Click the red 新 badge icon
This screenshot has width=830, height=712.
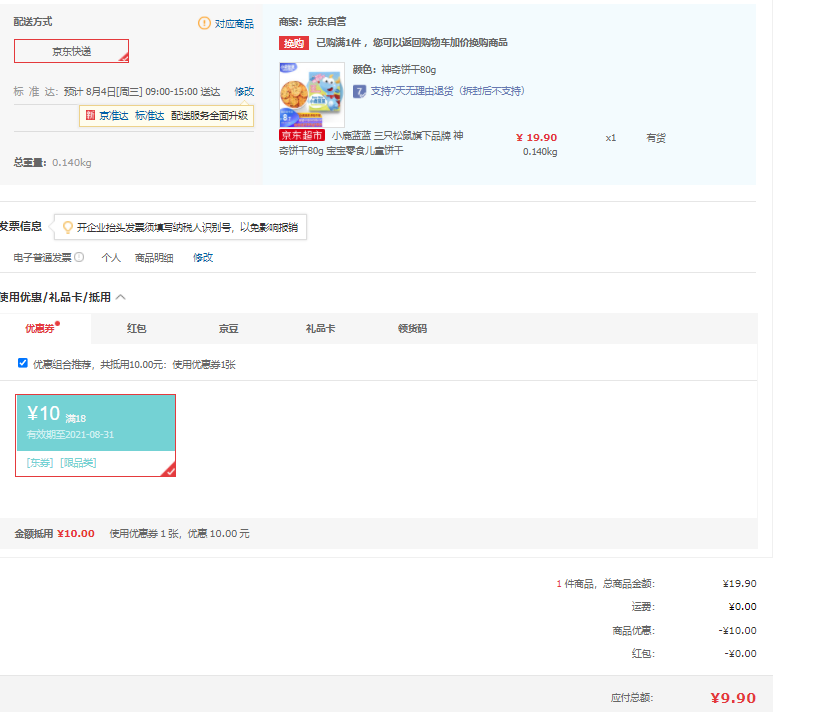[x=90, y=115]
